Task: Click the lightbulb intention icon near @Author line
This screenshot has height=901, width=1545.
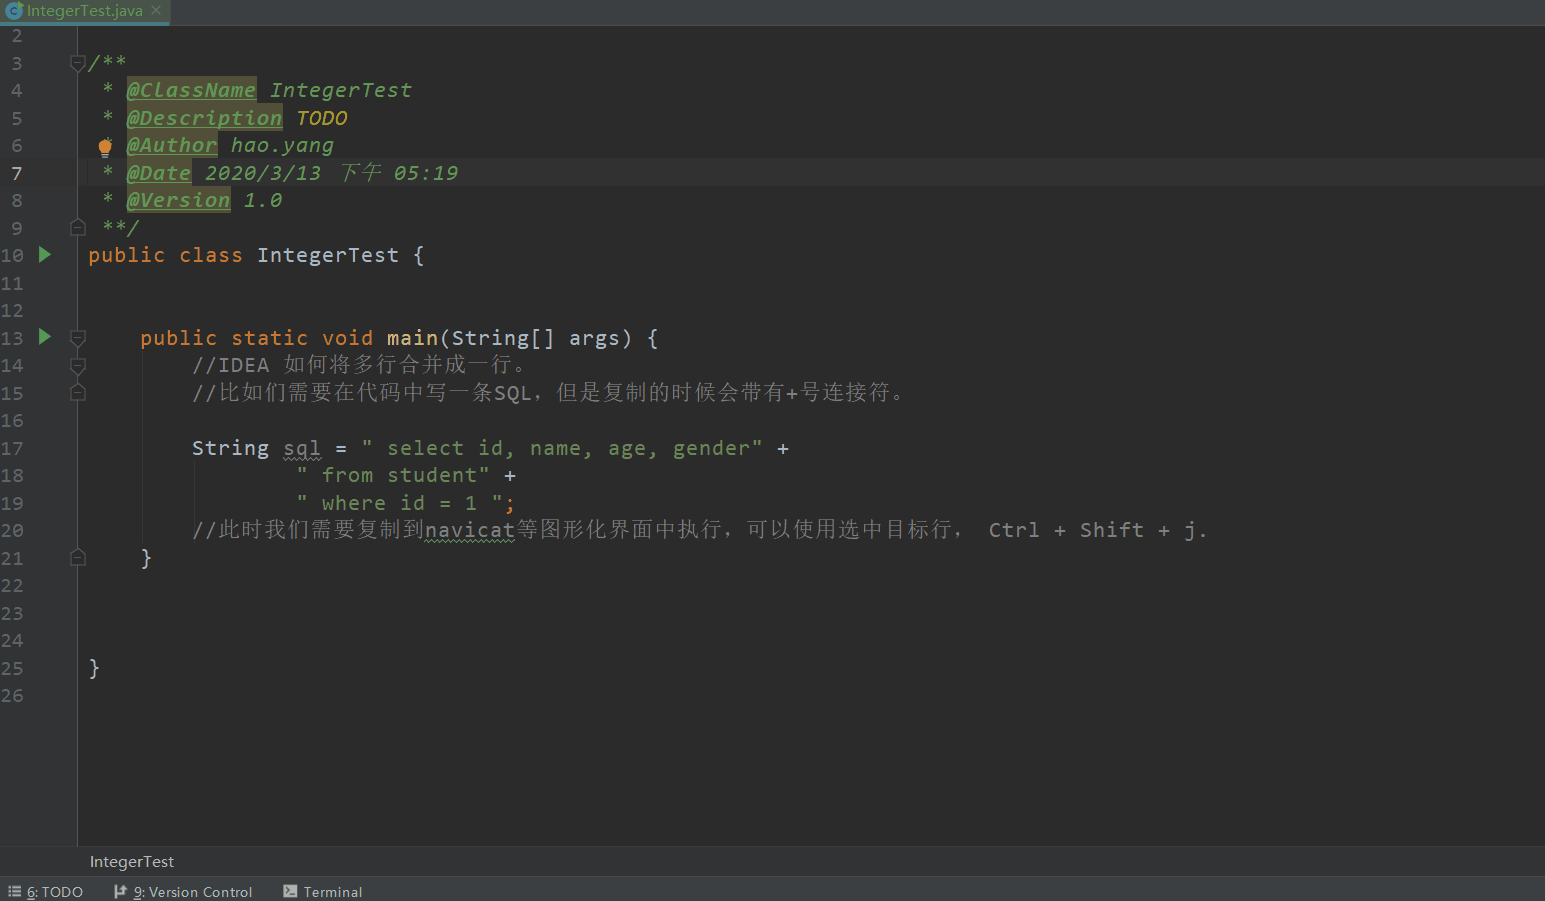Action: tap(105, 146)
